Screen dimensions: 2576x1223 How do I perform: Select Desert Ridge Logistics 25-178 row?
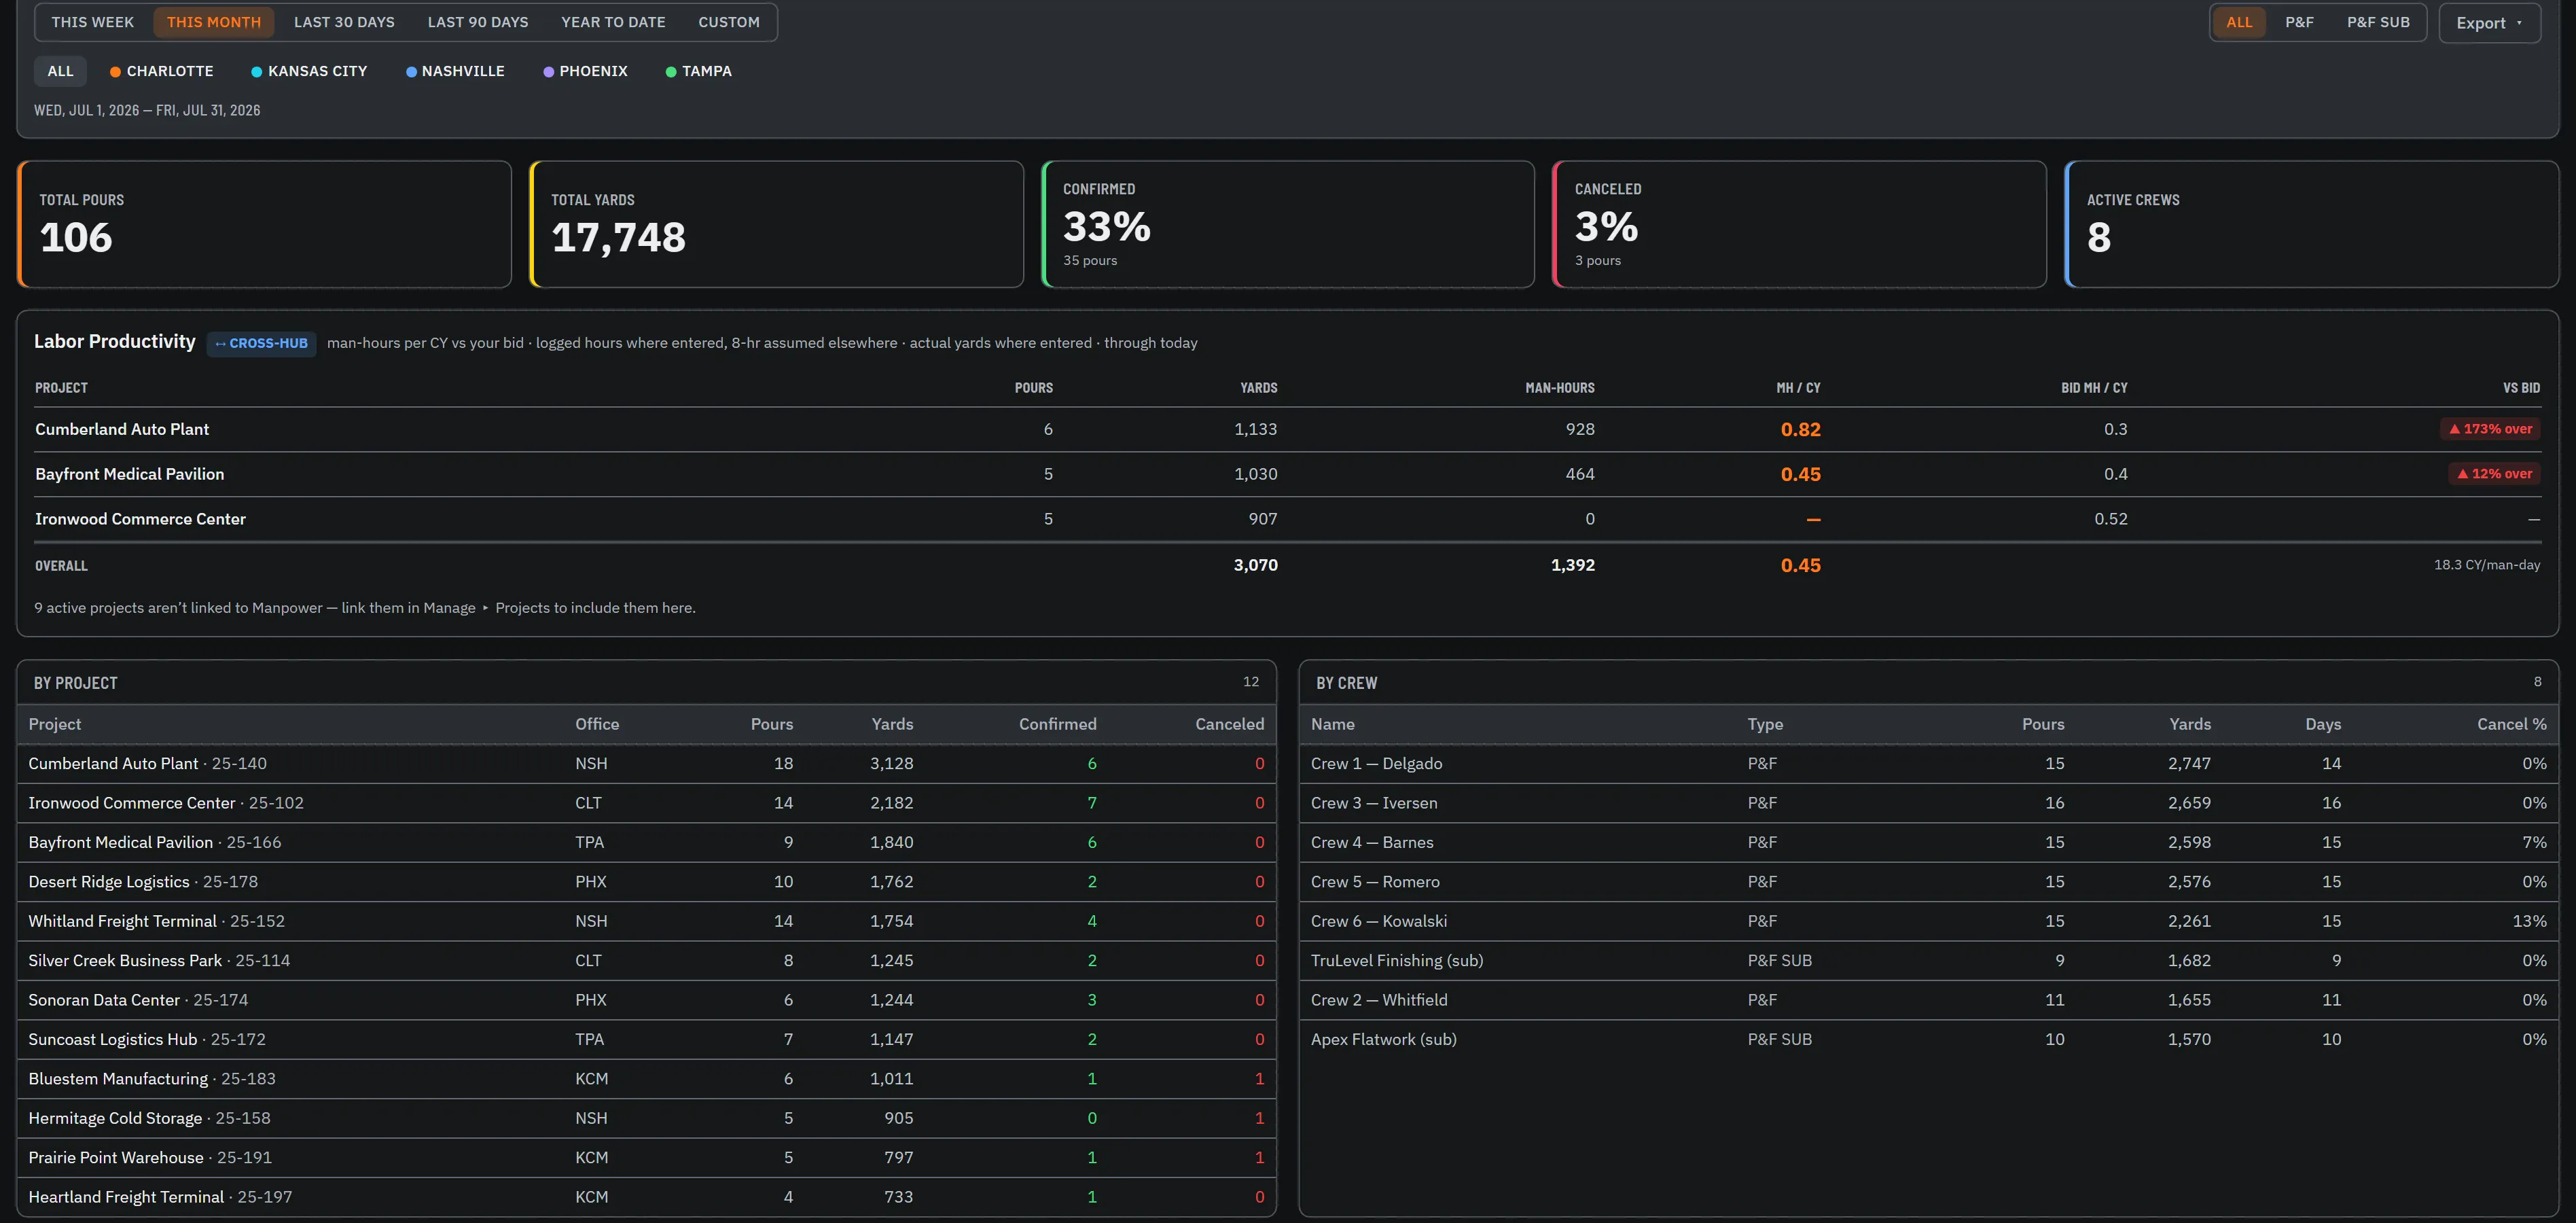coord(646,882)
